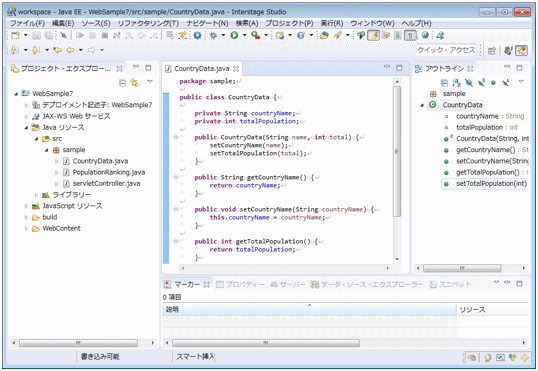Click Collapse All in Project Explorer
This screenshot has width=538, height=371.
coord(122,83)
